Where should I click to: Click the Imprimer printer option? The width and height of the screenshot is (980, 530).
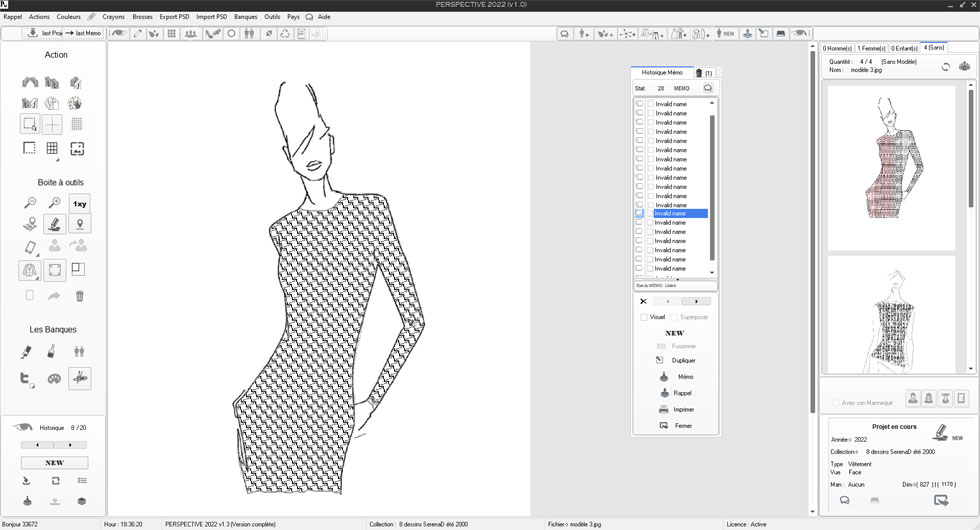pos(683,410)
